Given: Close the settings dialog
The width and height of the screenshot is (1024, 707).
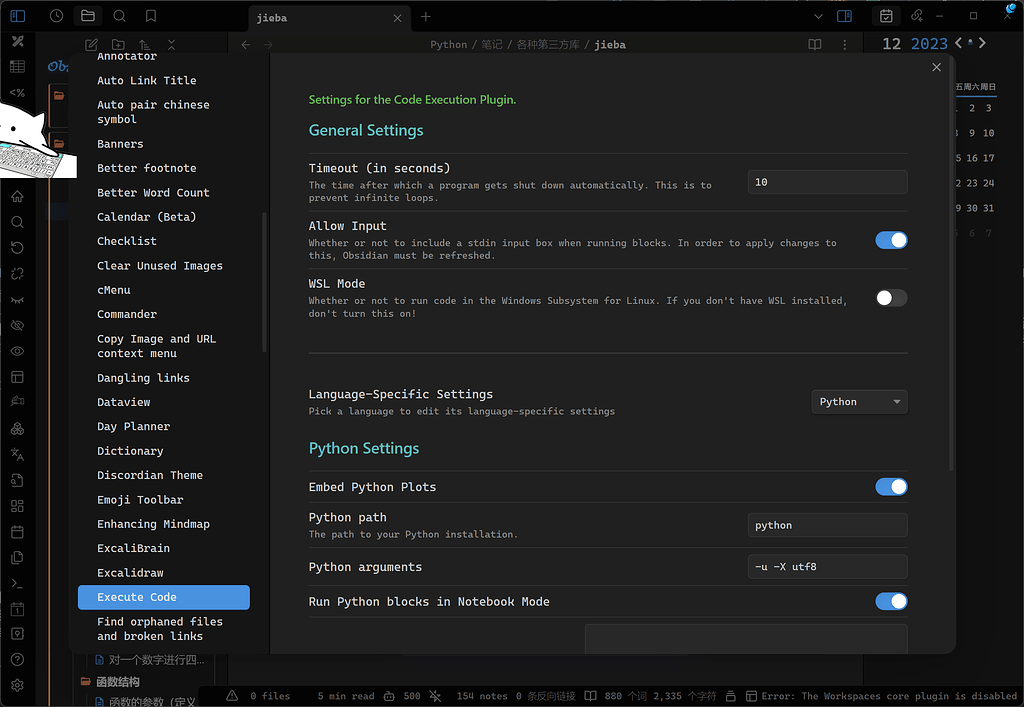Looking at the screenshot, I should tap(936, 67).
